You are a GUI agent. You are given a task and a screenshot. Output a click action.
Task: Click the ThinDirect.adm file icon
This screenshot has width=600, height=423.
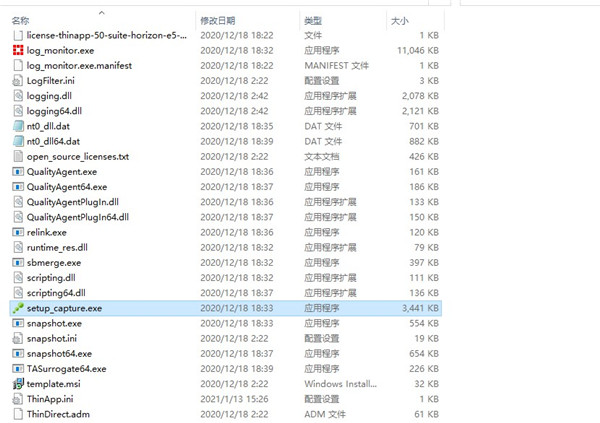[18, 414]
